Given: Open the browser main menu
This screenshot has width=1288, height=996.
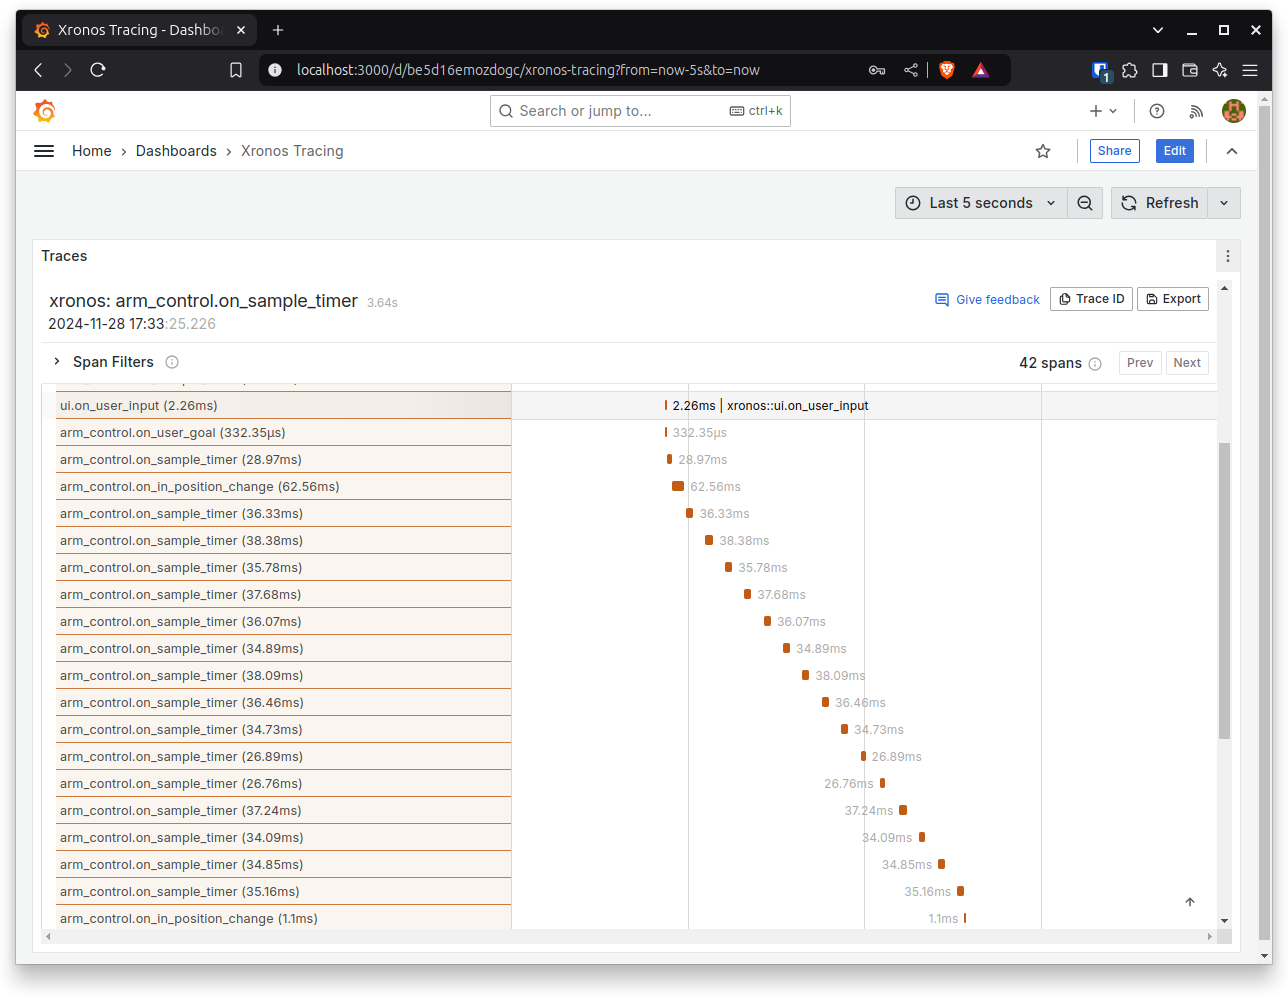Looking at the screenshot, I should [x=1250, y=70].
